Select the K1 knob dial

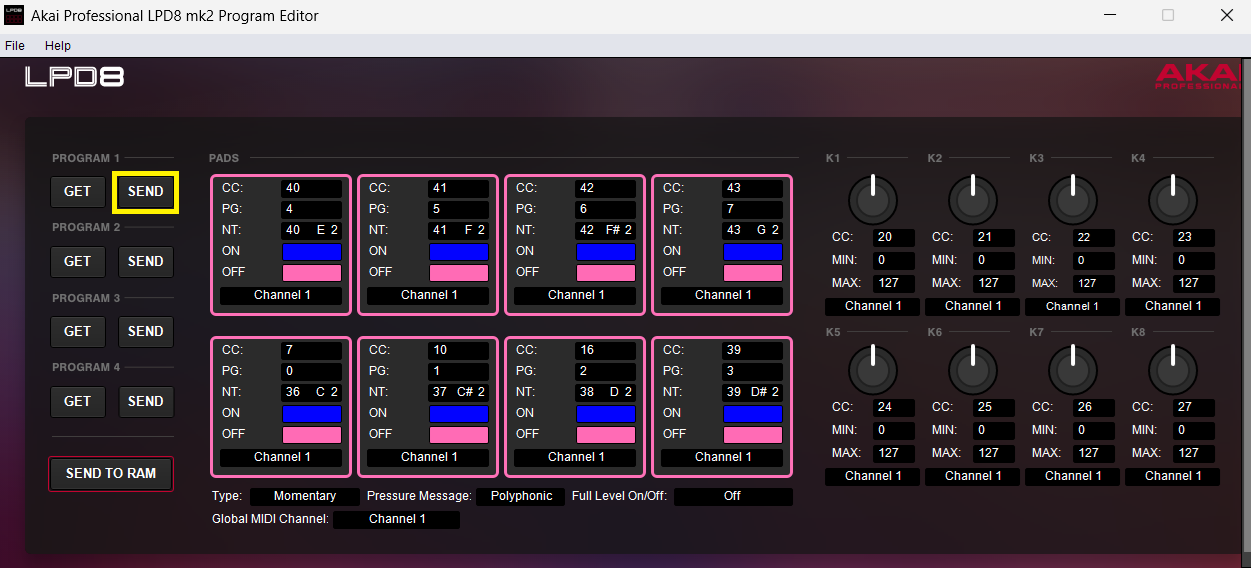873,198
